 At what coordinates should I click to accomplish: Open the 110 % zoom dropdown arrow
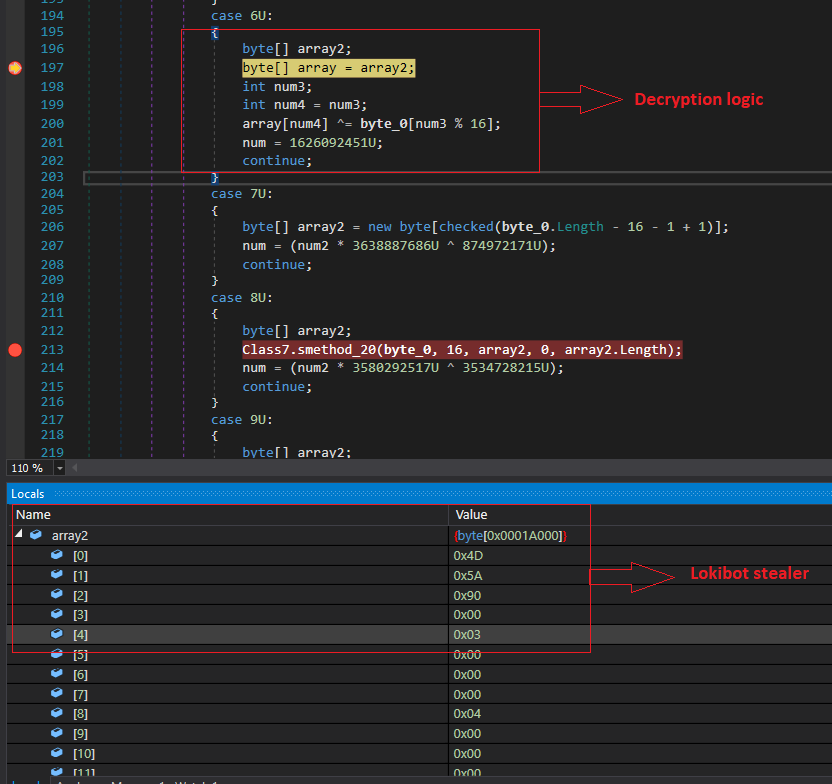tap(59, 468)
